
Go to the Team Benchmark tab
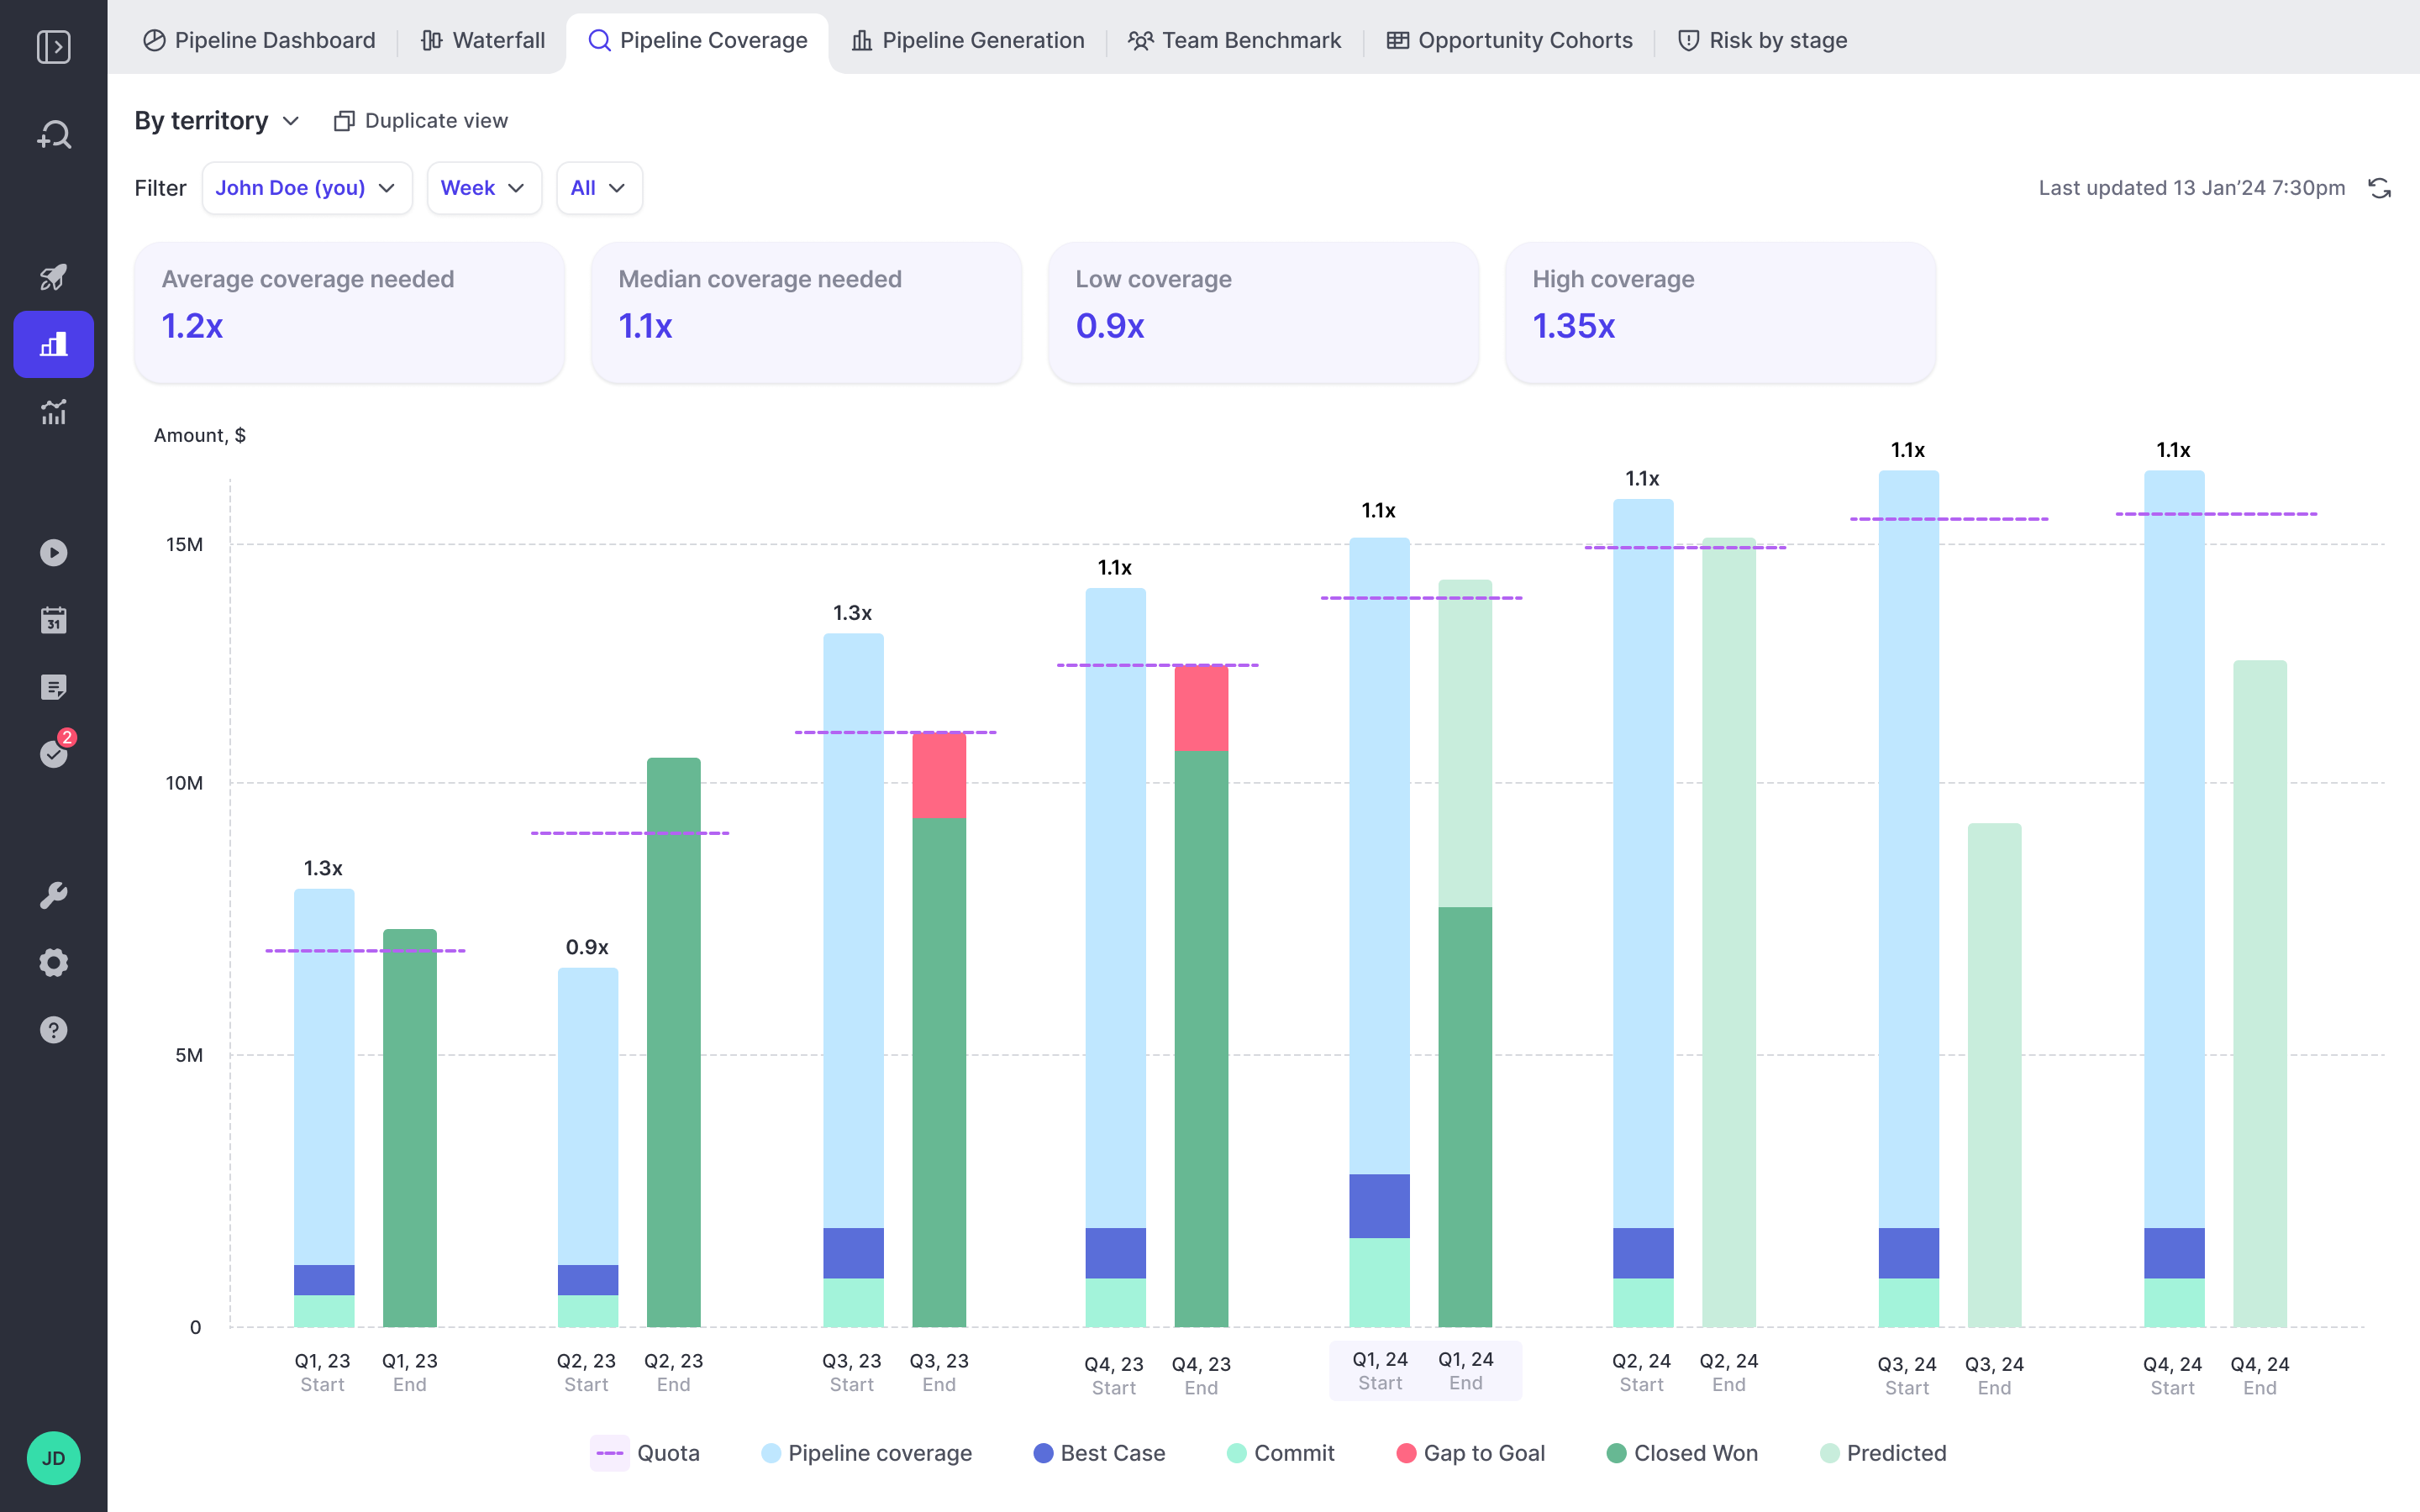pos(1235,40)
